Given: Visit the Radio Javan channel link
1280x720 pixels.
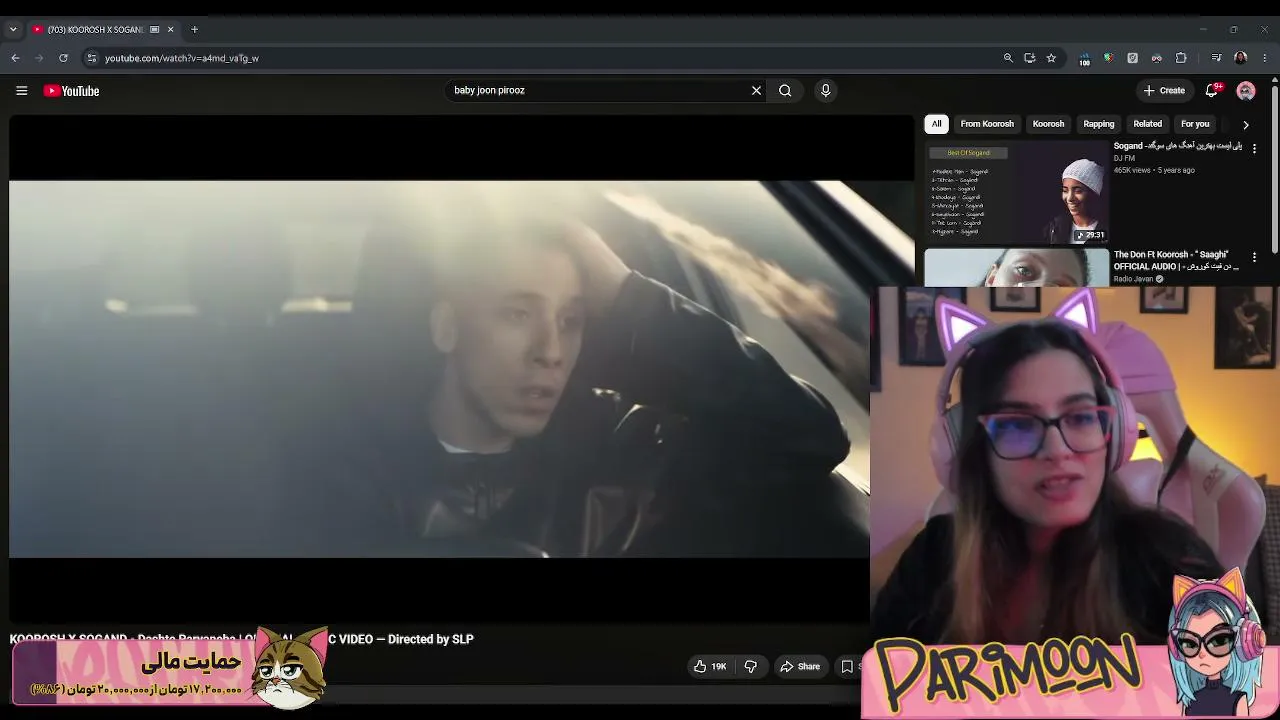Looking at the screenshot, I should [x=1134, y=279].
